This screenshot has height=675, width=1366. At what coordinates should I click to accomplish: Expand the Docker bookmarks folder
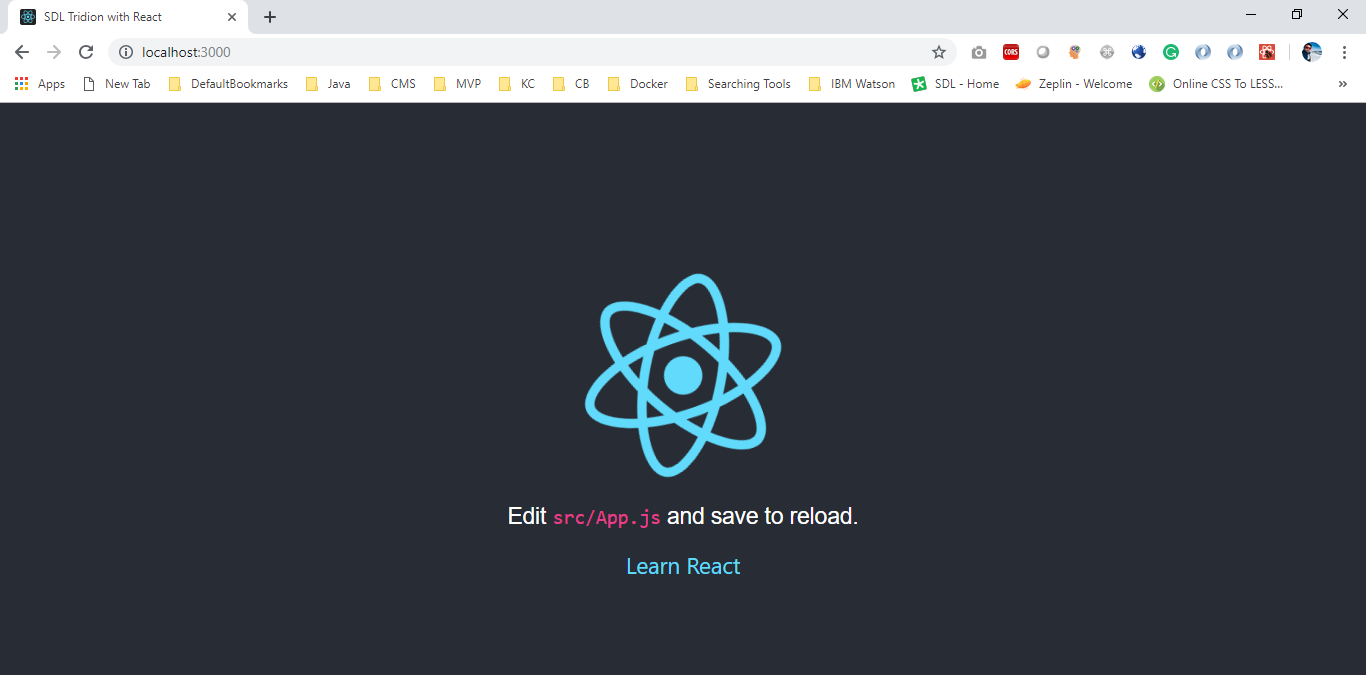637,84
